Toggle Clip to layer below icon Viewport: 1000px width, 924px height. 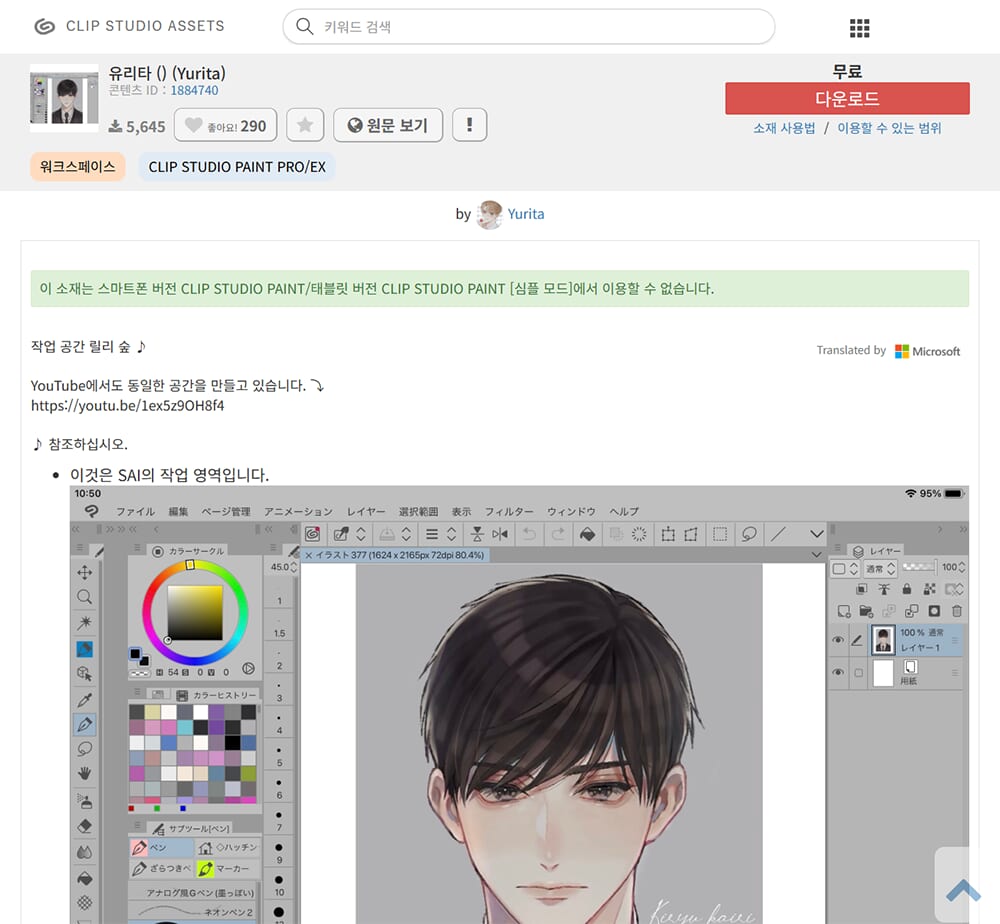tap(862, 589)
